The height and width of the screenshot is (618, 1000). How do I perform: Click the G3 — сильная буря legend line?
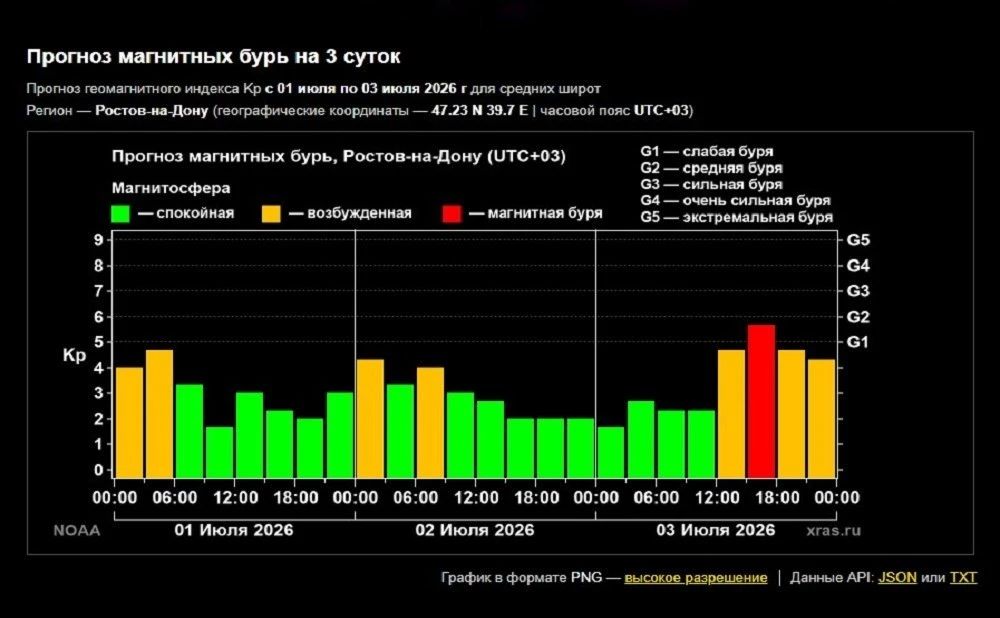pyautogui.click(x=711, y=185)
